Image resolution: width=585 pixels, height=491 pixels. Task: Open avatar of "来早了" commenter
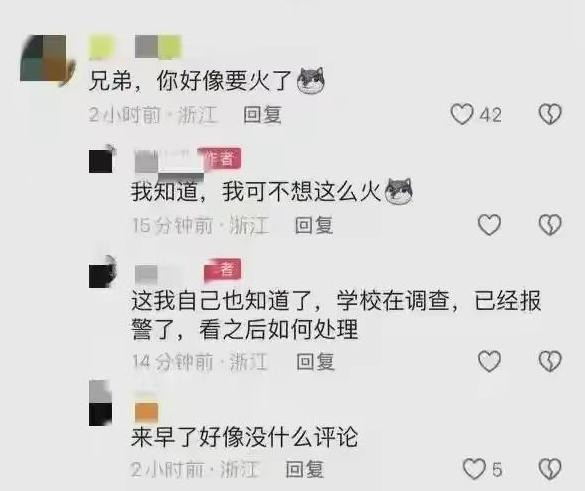[101, 404]
